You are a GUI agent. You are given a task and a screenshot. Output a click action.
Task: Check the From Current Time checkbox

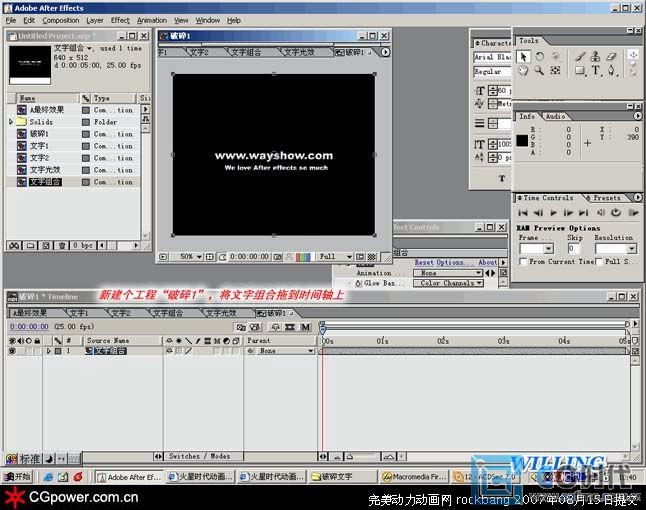click(x=522, y=261)
